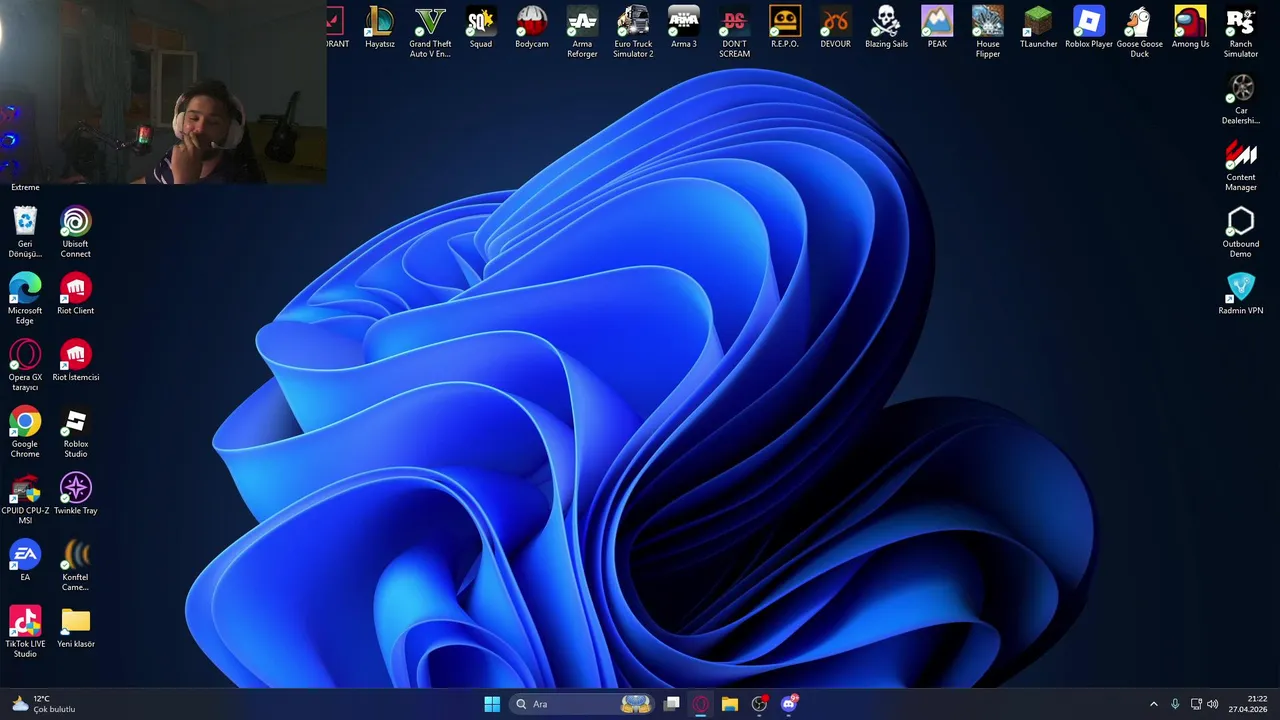Screen dimensions: 1280x720
Task: Select the EA app desktop icon
Action: tap(25, 560)
